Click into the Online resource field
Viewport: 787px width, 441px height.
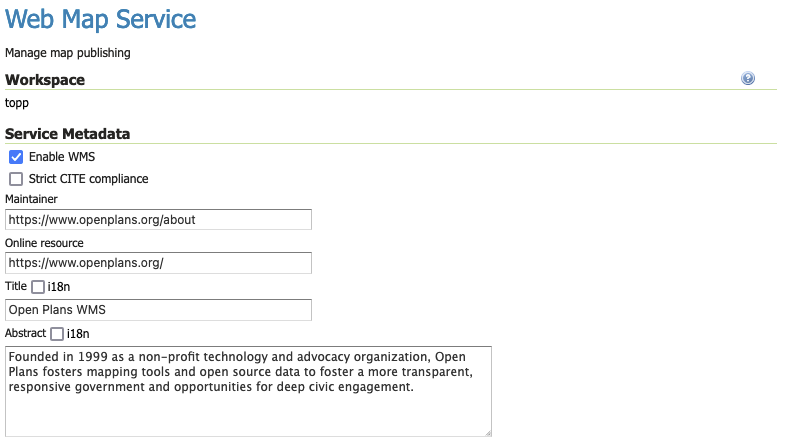coord(158,263)
